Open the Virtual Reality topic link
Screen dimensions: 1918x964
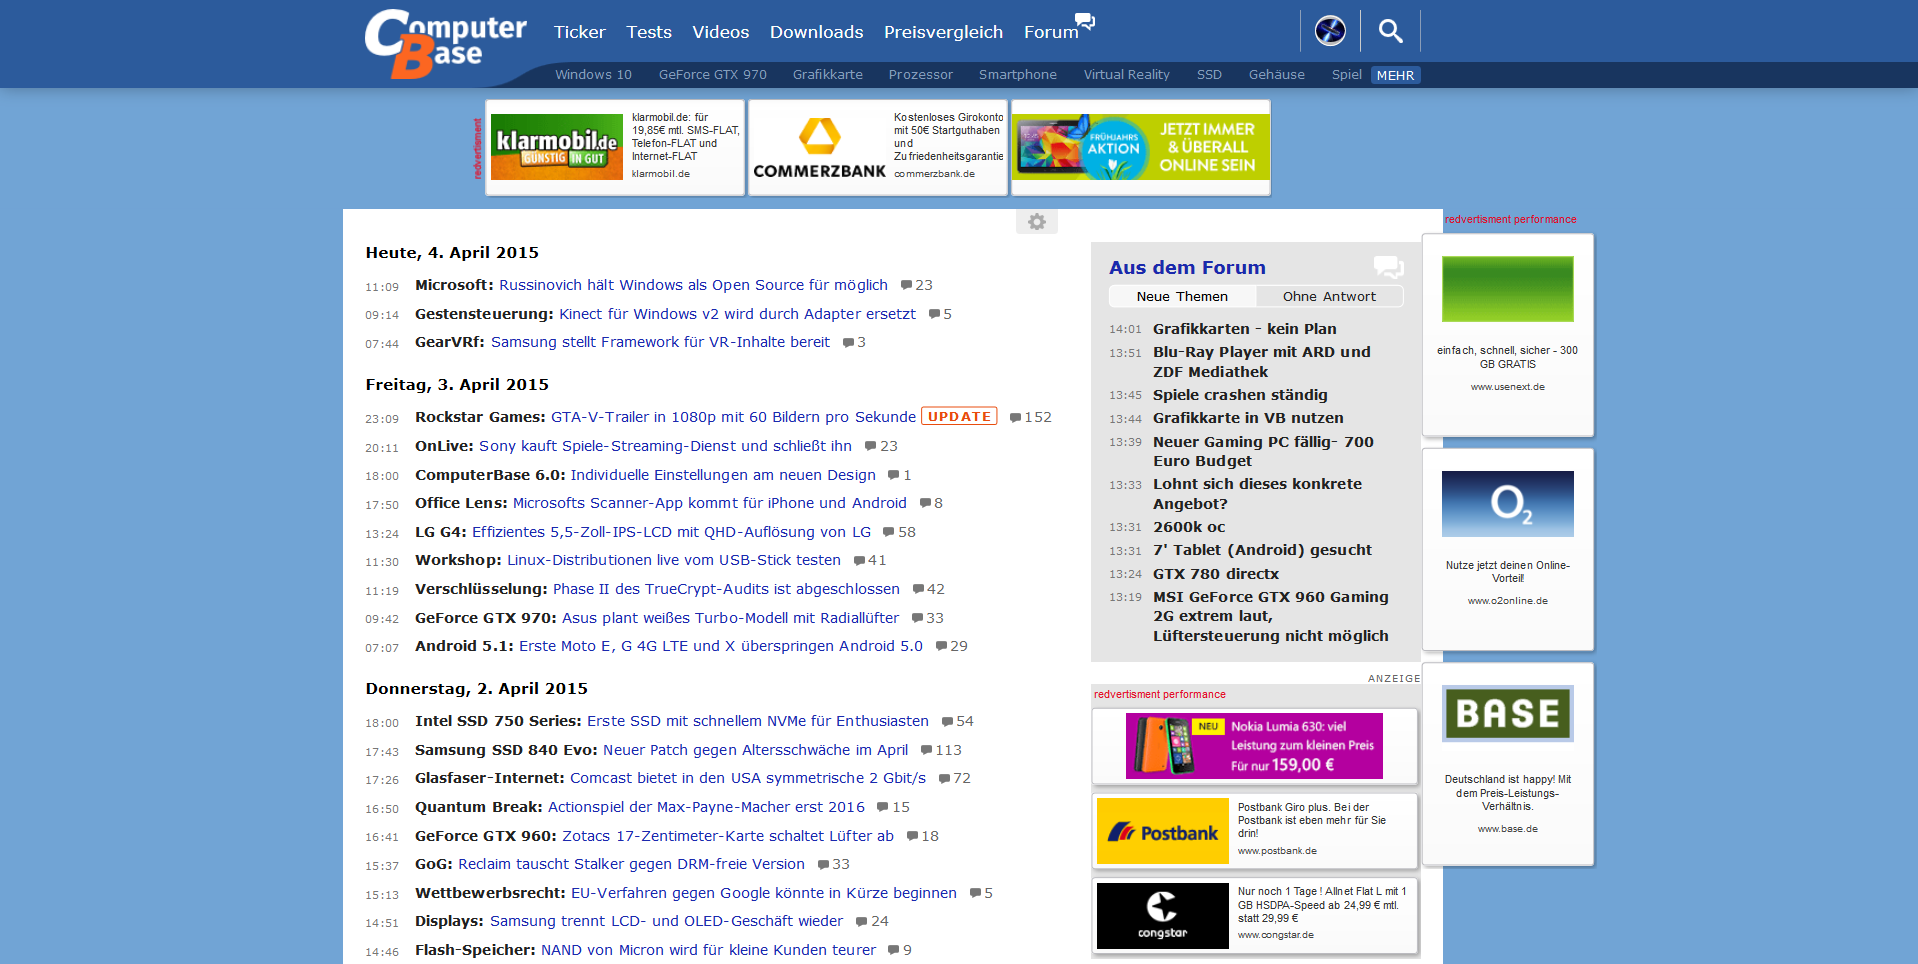point(1126,74)
